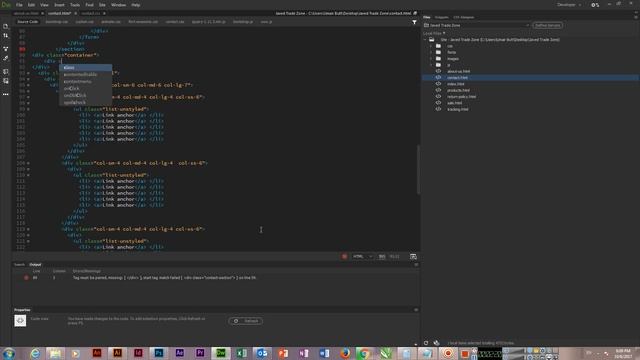The image size is (640, 360).
Task: Click the filter funnel icon above code
Action: point(414,22)
